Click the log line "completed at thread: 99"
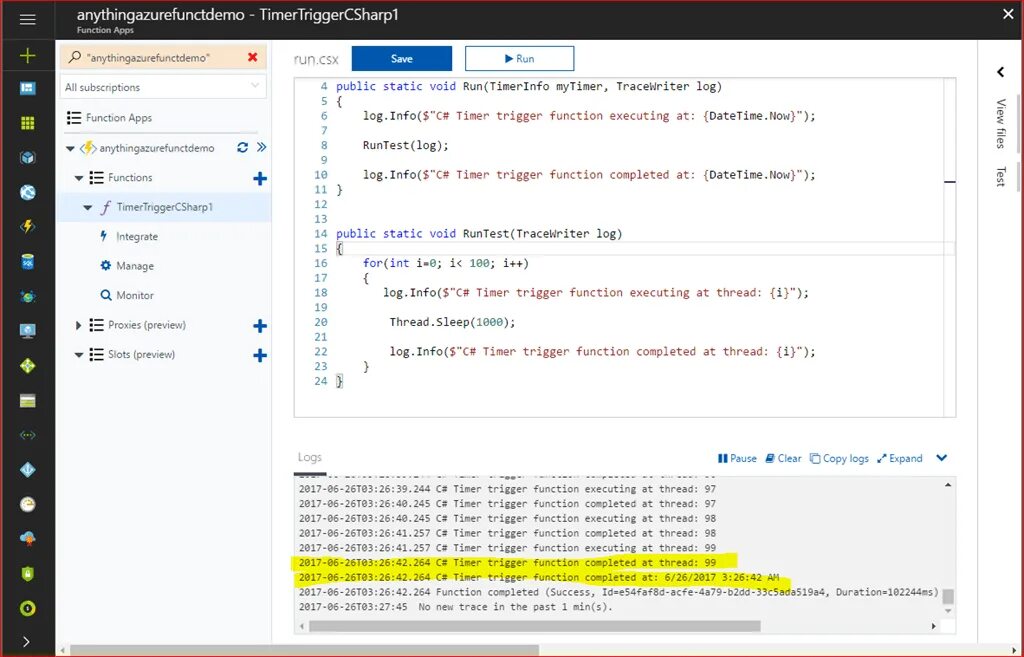 coord(507,562)
